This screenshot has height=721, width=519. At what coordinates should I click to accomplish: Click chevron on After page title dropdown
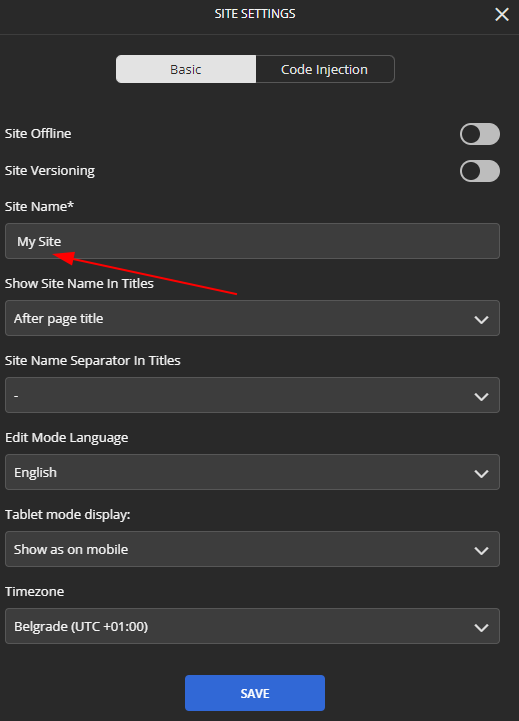481,319
